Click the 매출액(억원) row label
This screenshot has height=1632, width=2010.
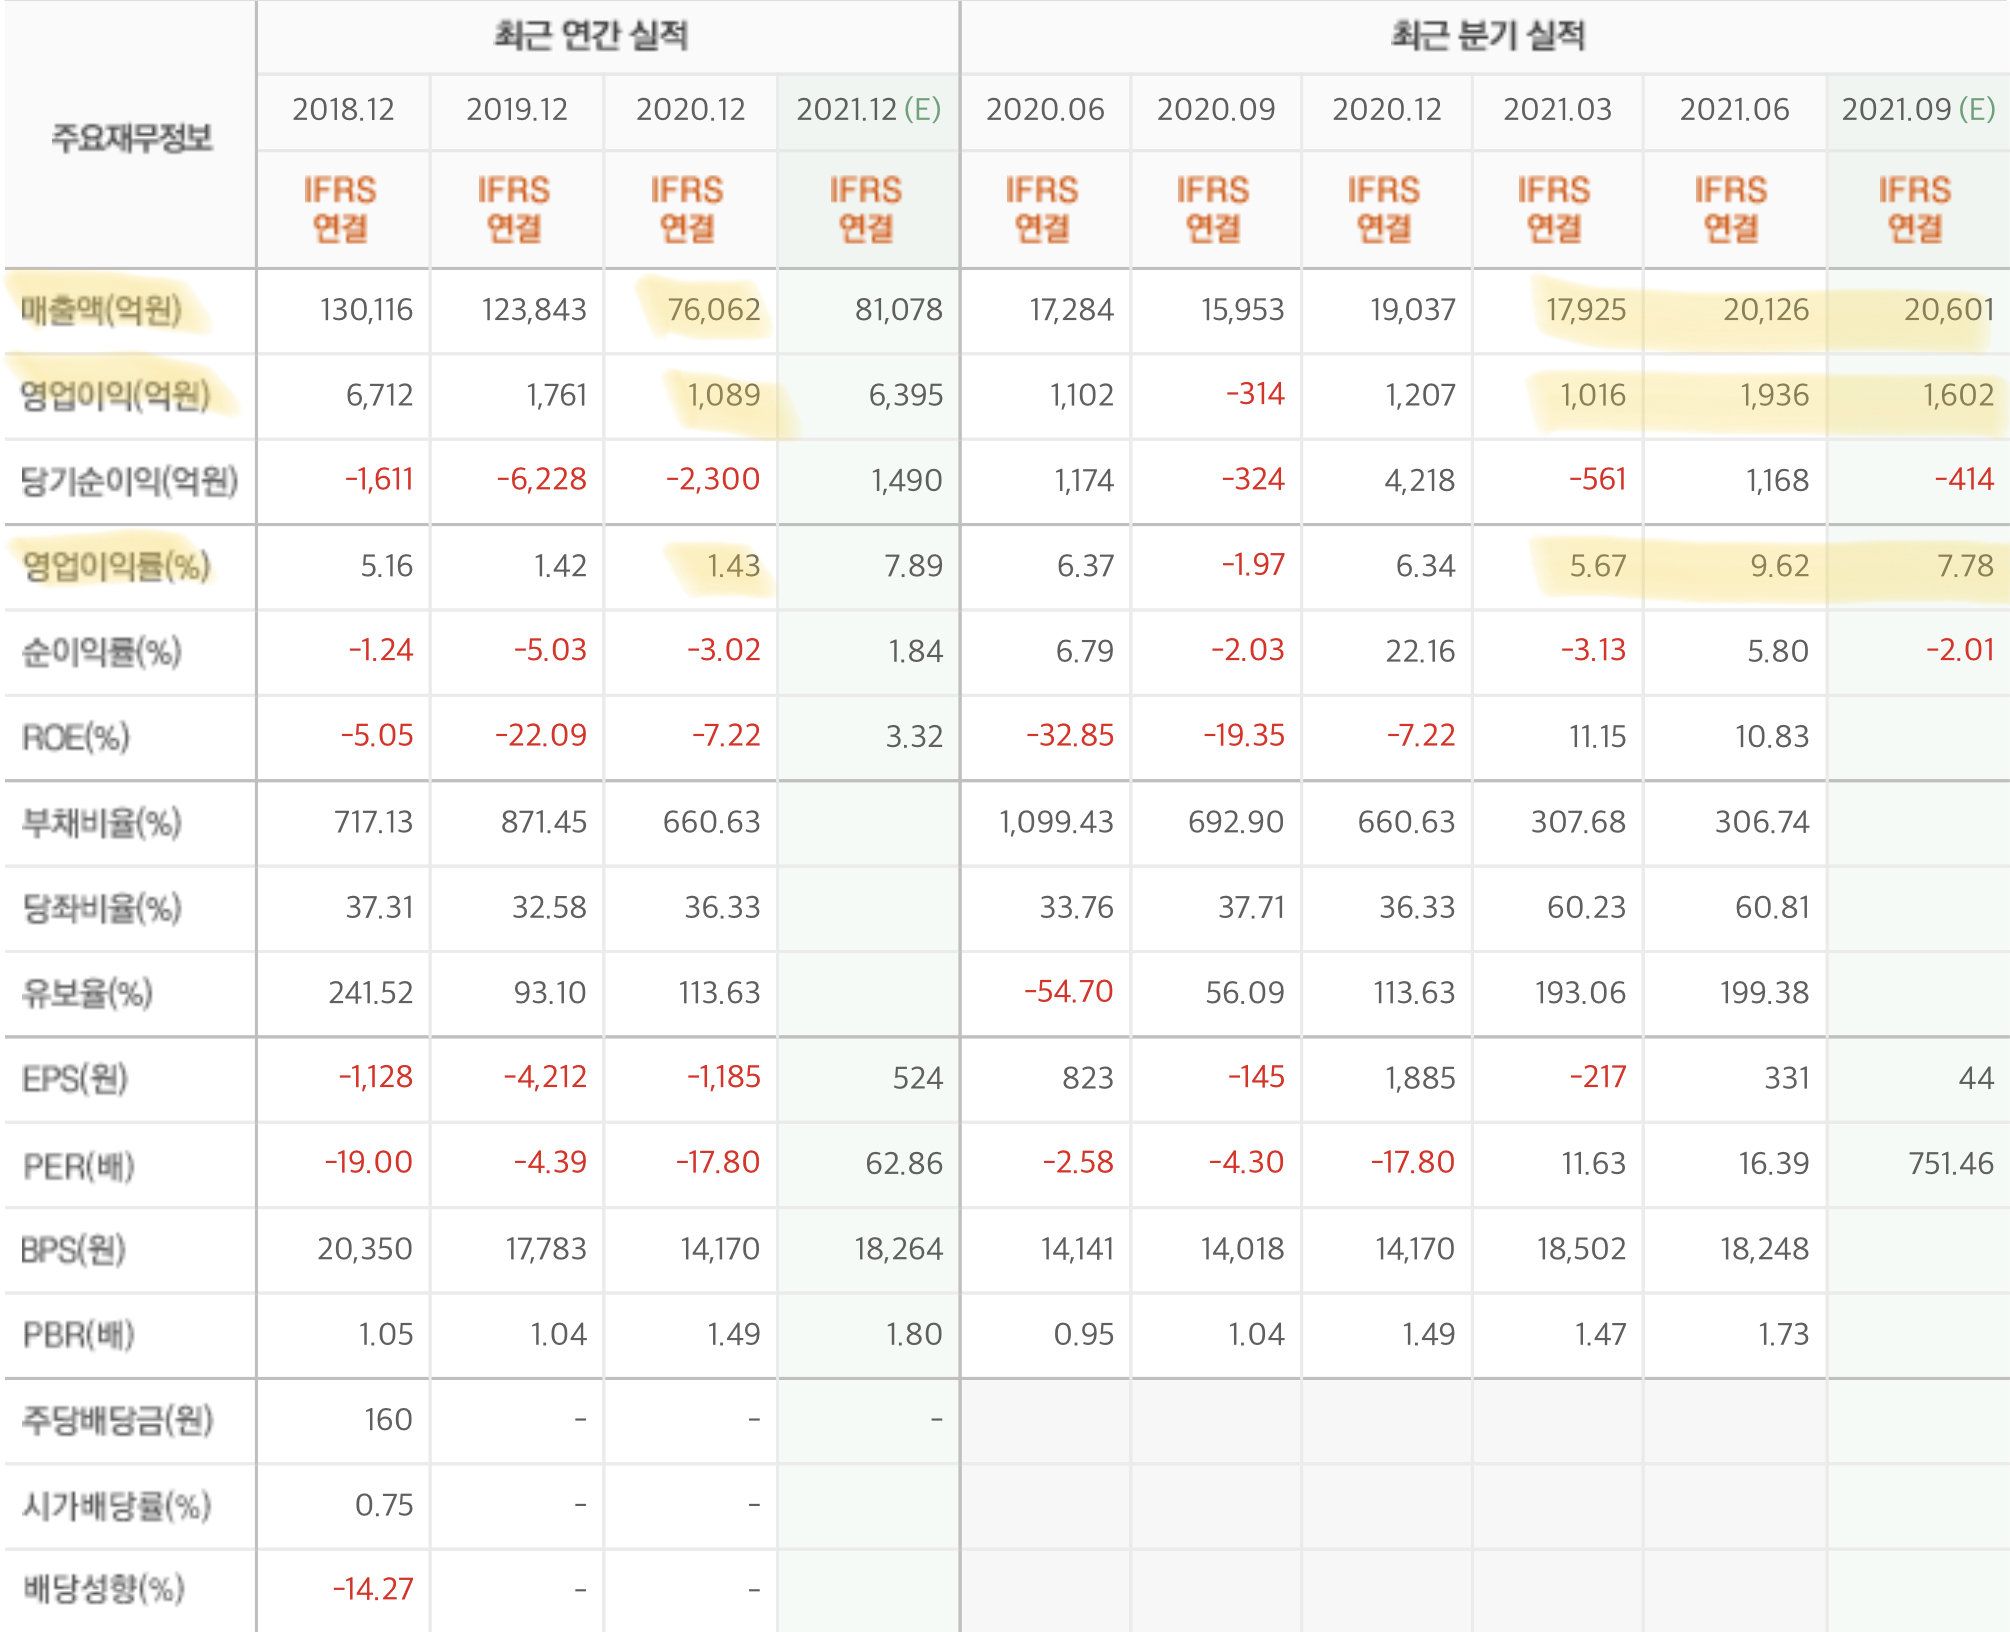(x=101, y=310)
